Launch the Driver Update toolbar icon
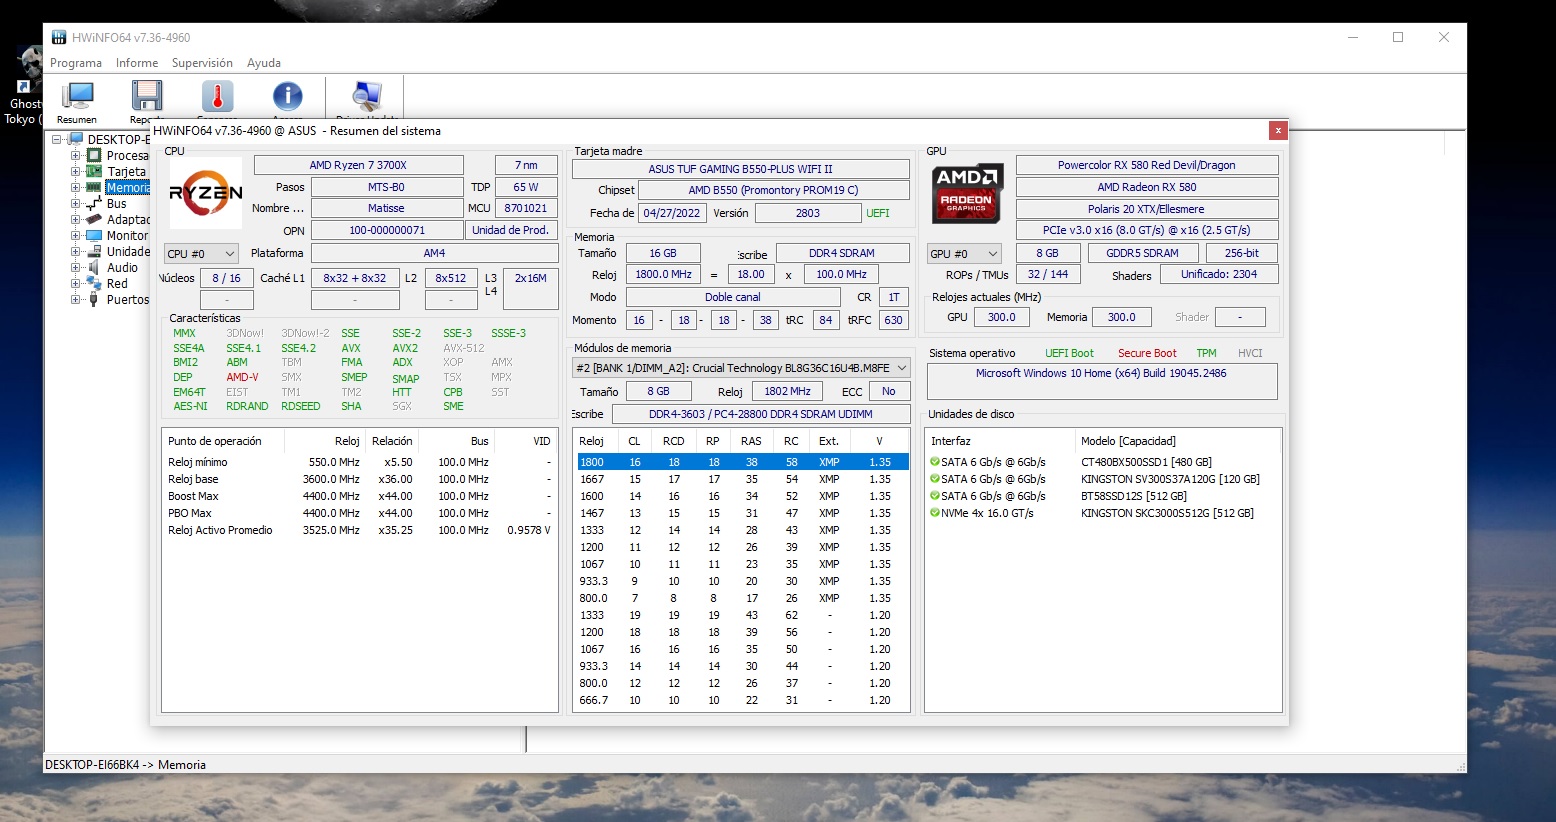The width and height of the screenshot is (1556, 822). [367, 96]
